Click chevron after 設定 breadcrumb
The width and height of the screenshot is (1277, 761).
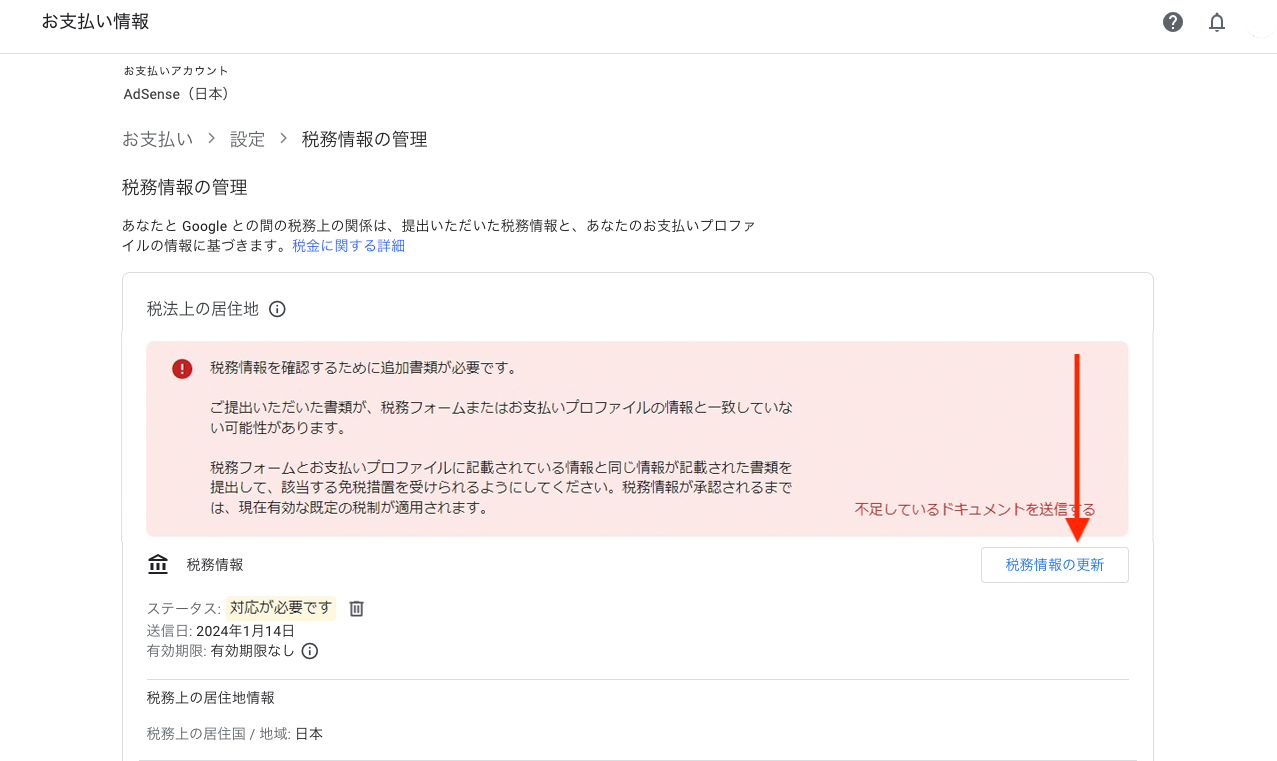[x=284, y=138]
